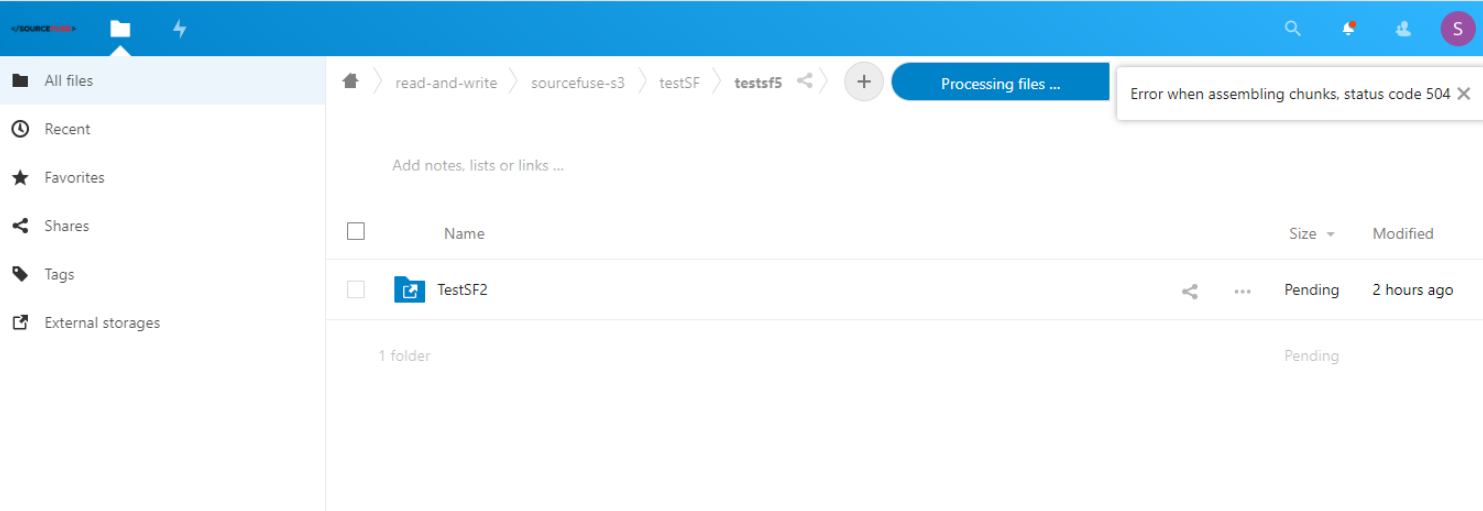Navigate to read-and-write breadcrumb
Viewport: 1483px width, 511px height.
pyautogui.click(x=446, y=83)
